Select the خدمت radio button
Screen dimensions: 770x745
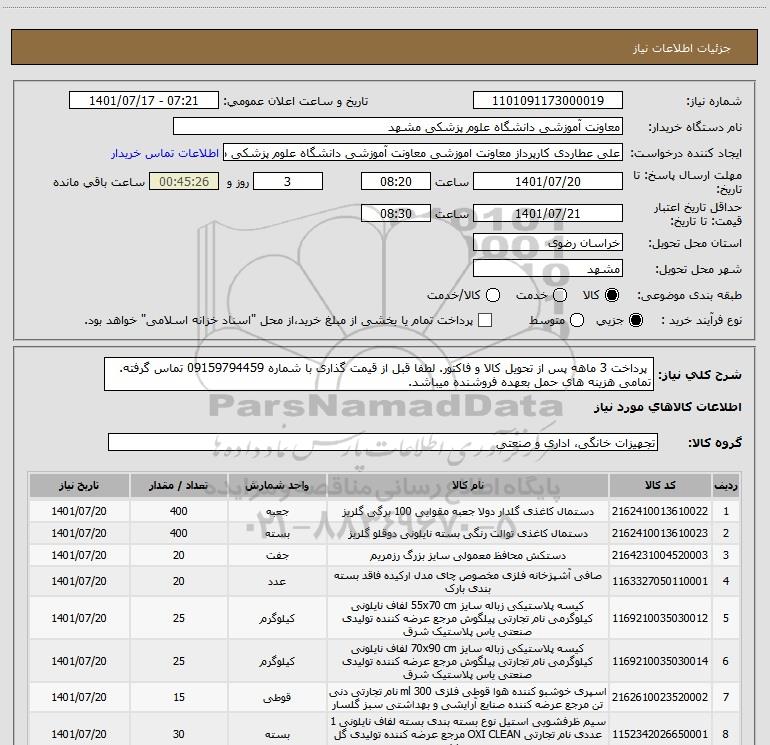(x=560, y=295)
